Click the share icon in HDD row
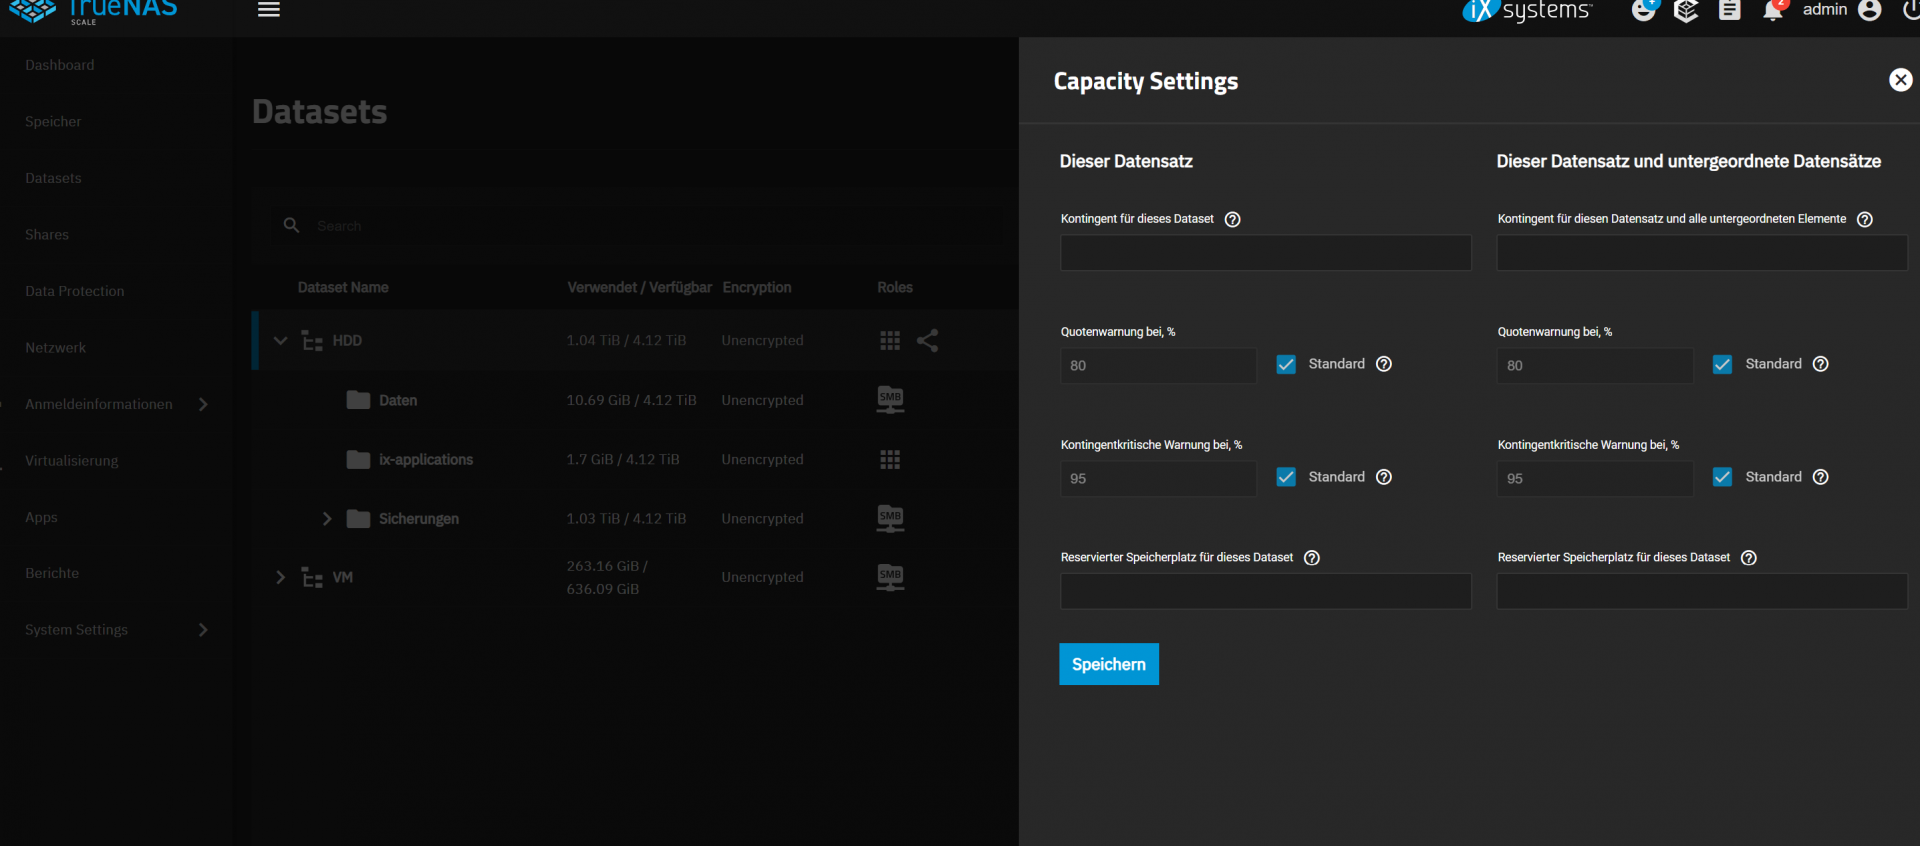Viewport: 1920px width, 846px height. click(927, 341)
